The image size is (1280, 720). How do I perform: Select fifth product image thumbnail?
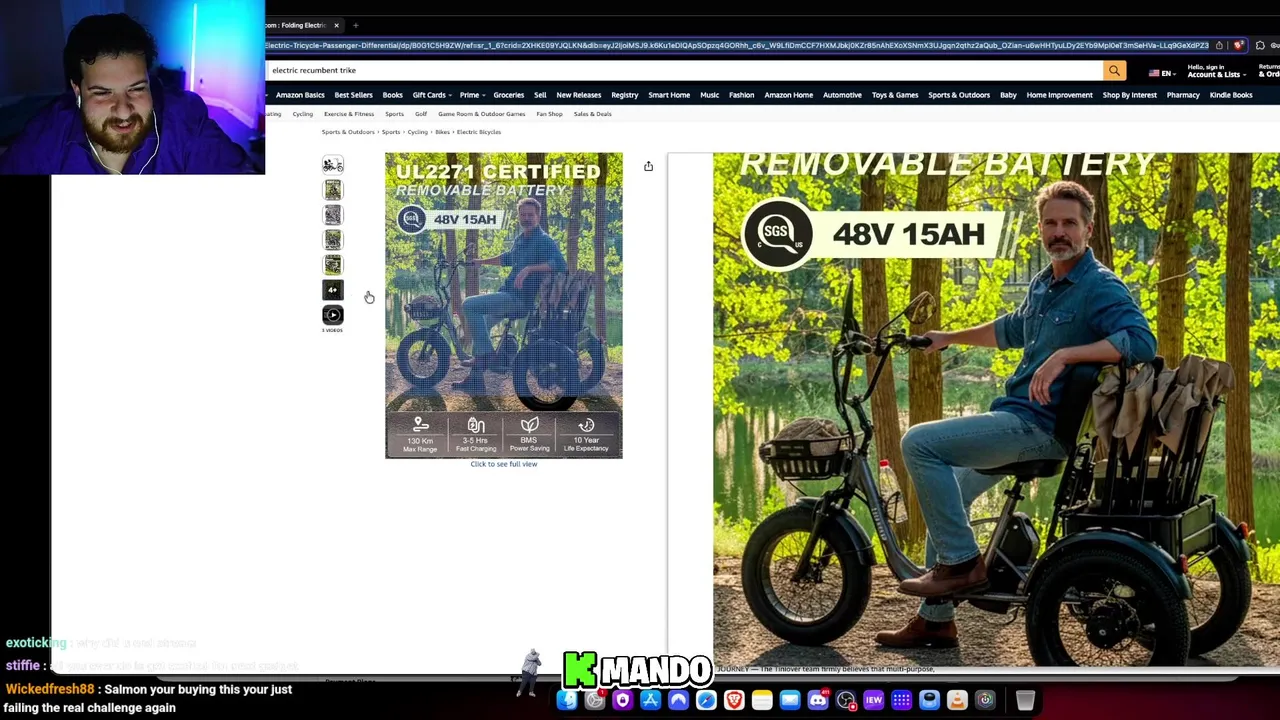333,265
